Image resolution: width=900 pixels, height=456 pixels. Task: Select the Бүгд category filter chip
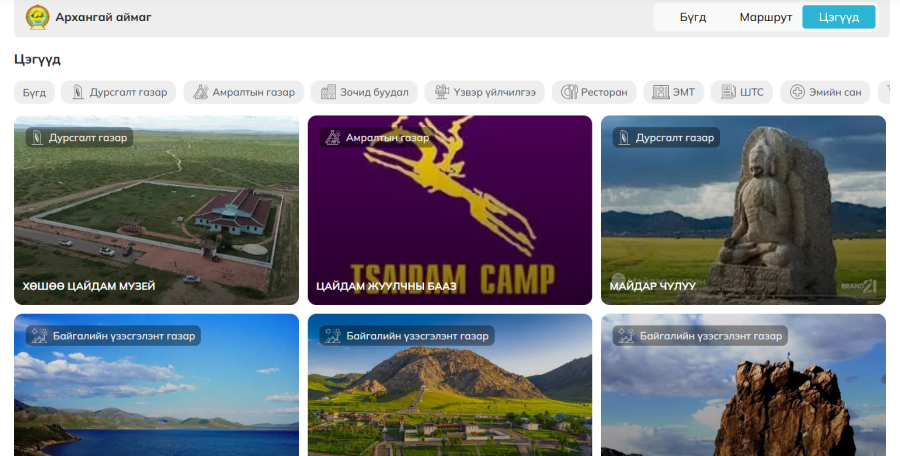point(34,92)
